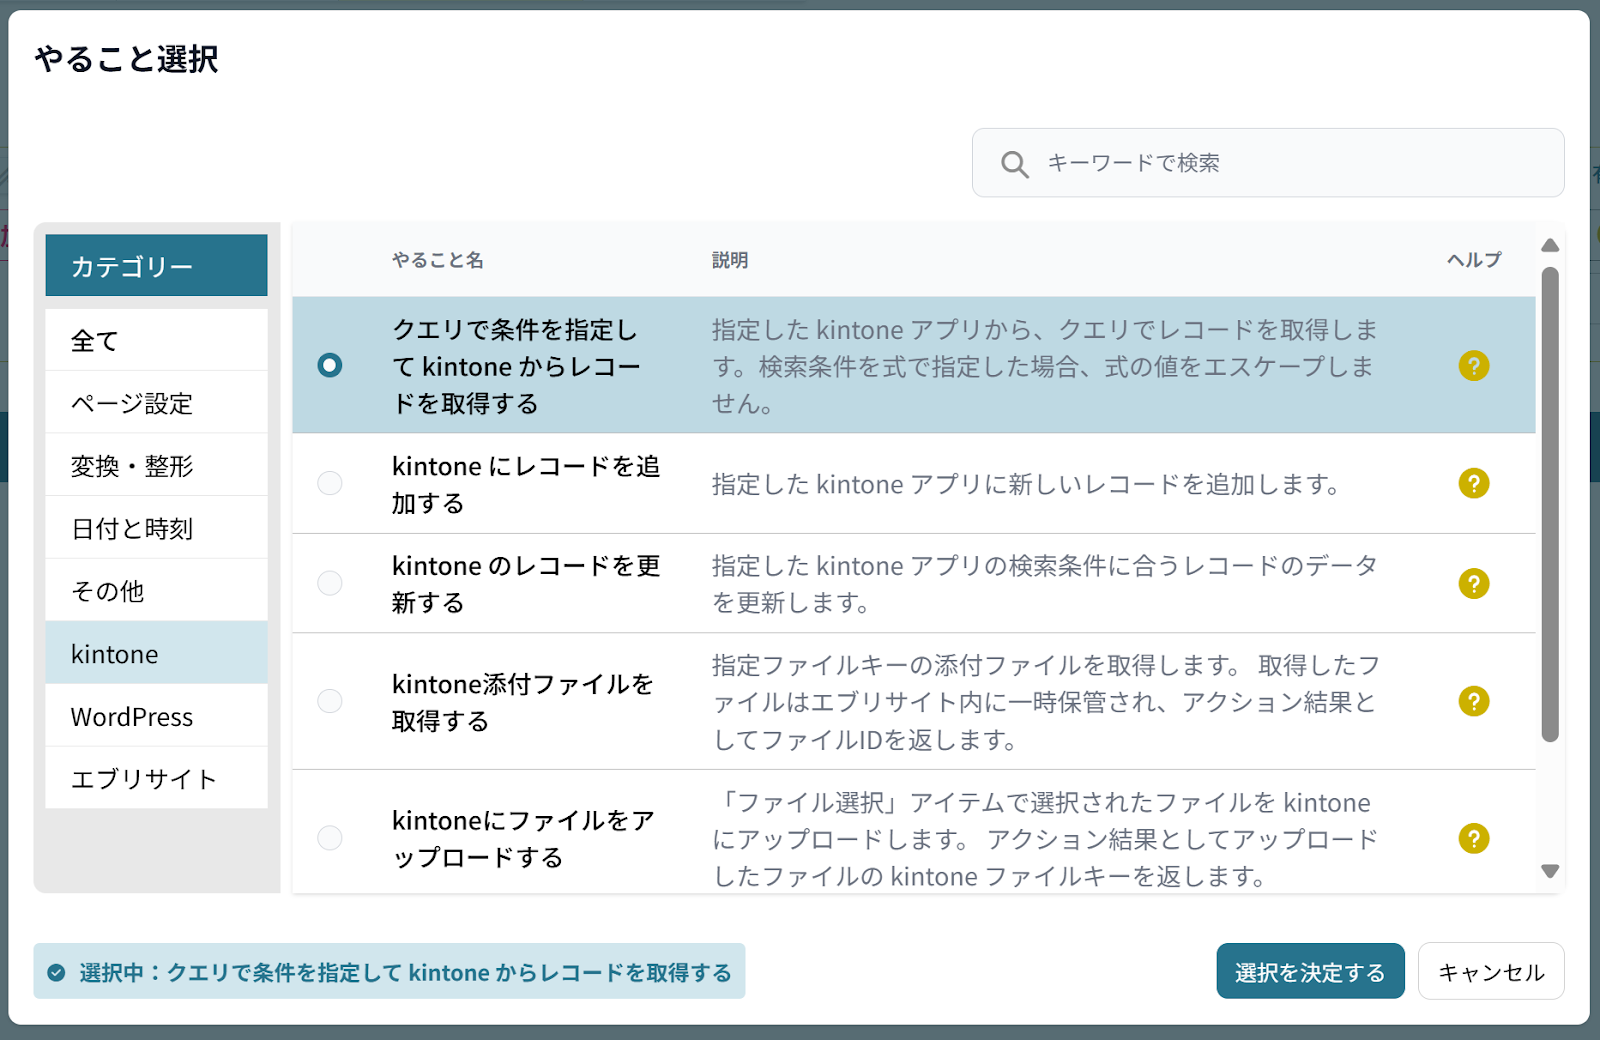
Task: Focus the キーワードで検索 field
Action: pyautogui.click(x=1268, y=163)
